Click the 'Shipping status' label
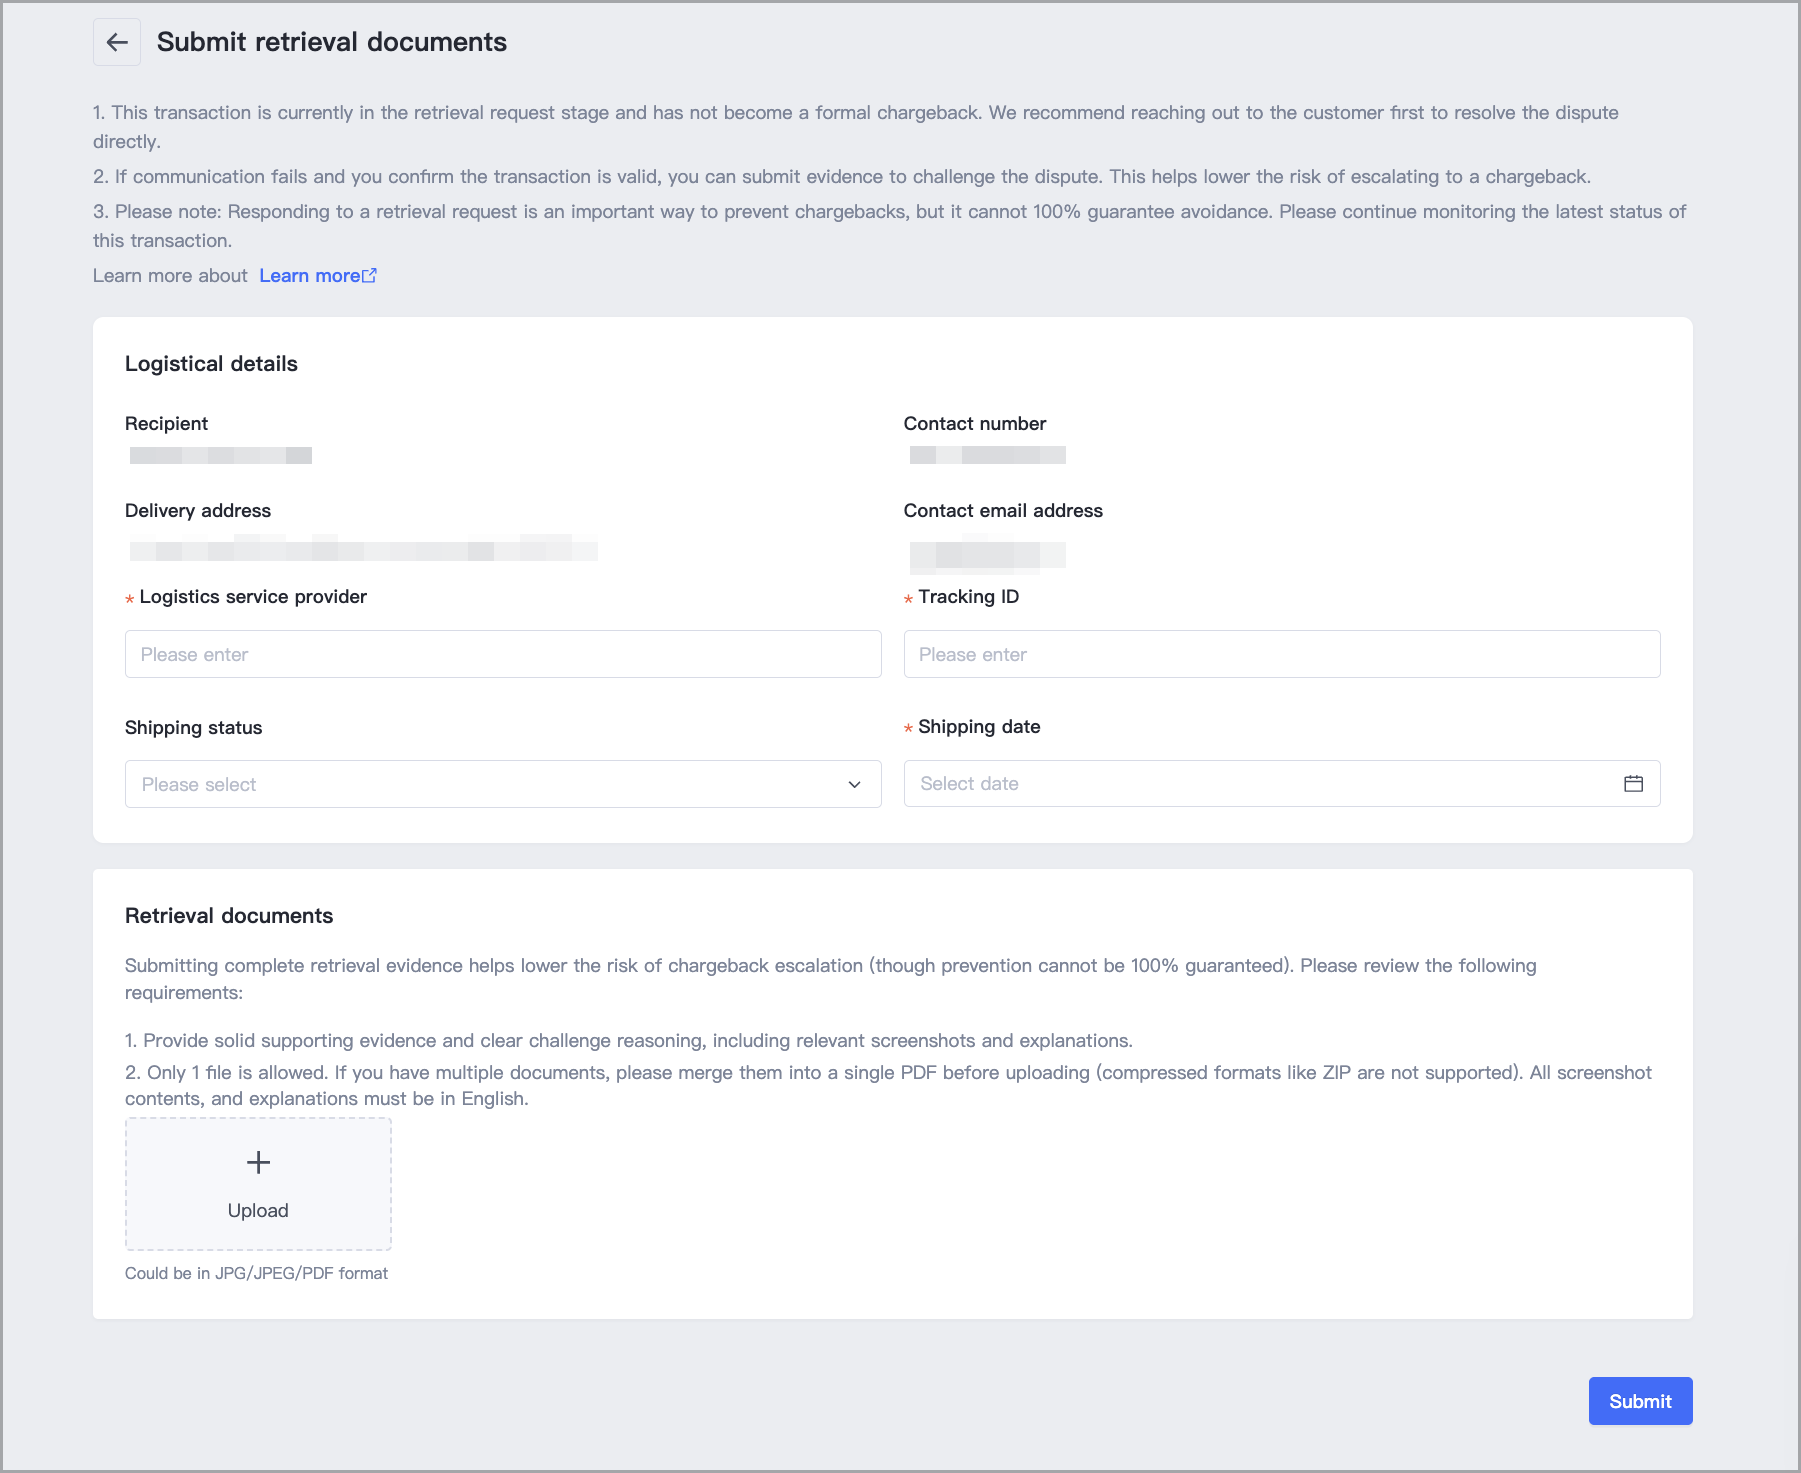The height and width of the screenshot is (1473, 1801). pyautogui.click(x=193, y=728)
